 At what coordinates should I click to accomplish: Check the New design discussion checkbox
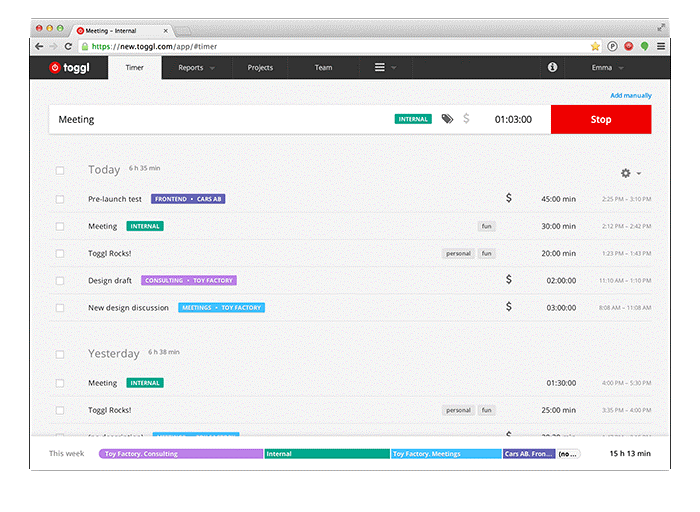[60, 308]
